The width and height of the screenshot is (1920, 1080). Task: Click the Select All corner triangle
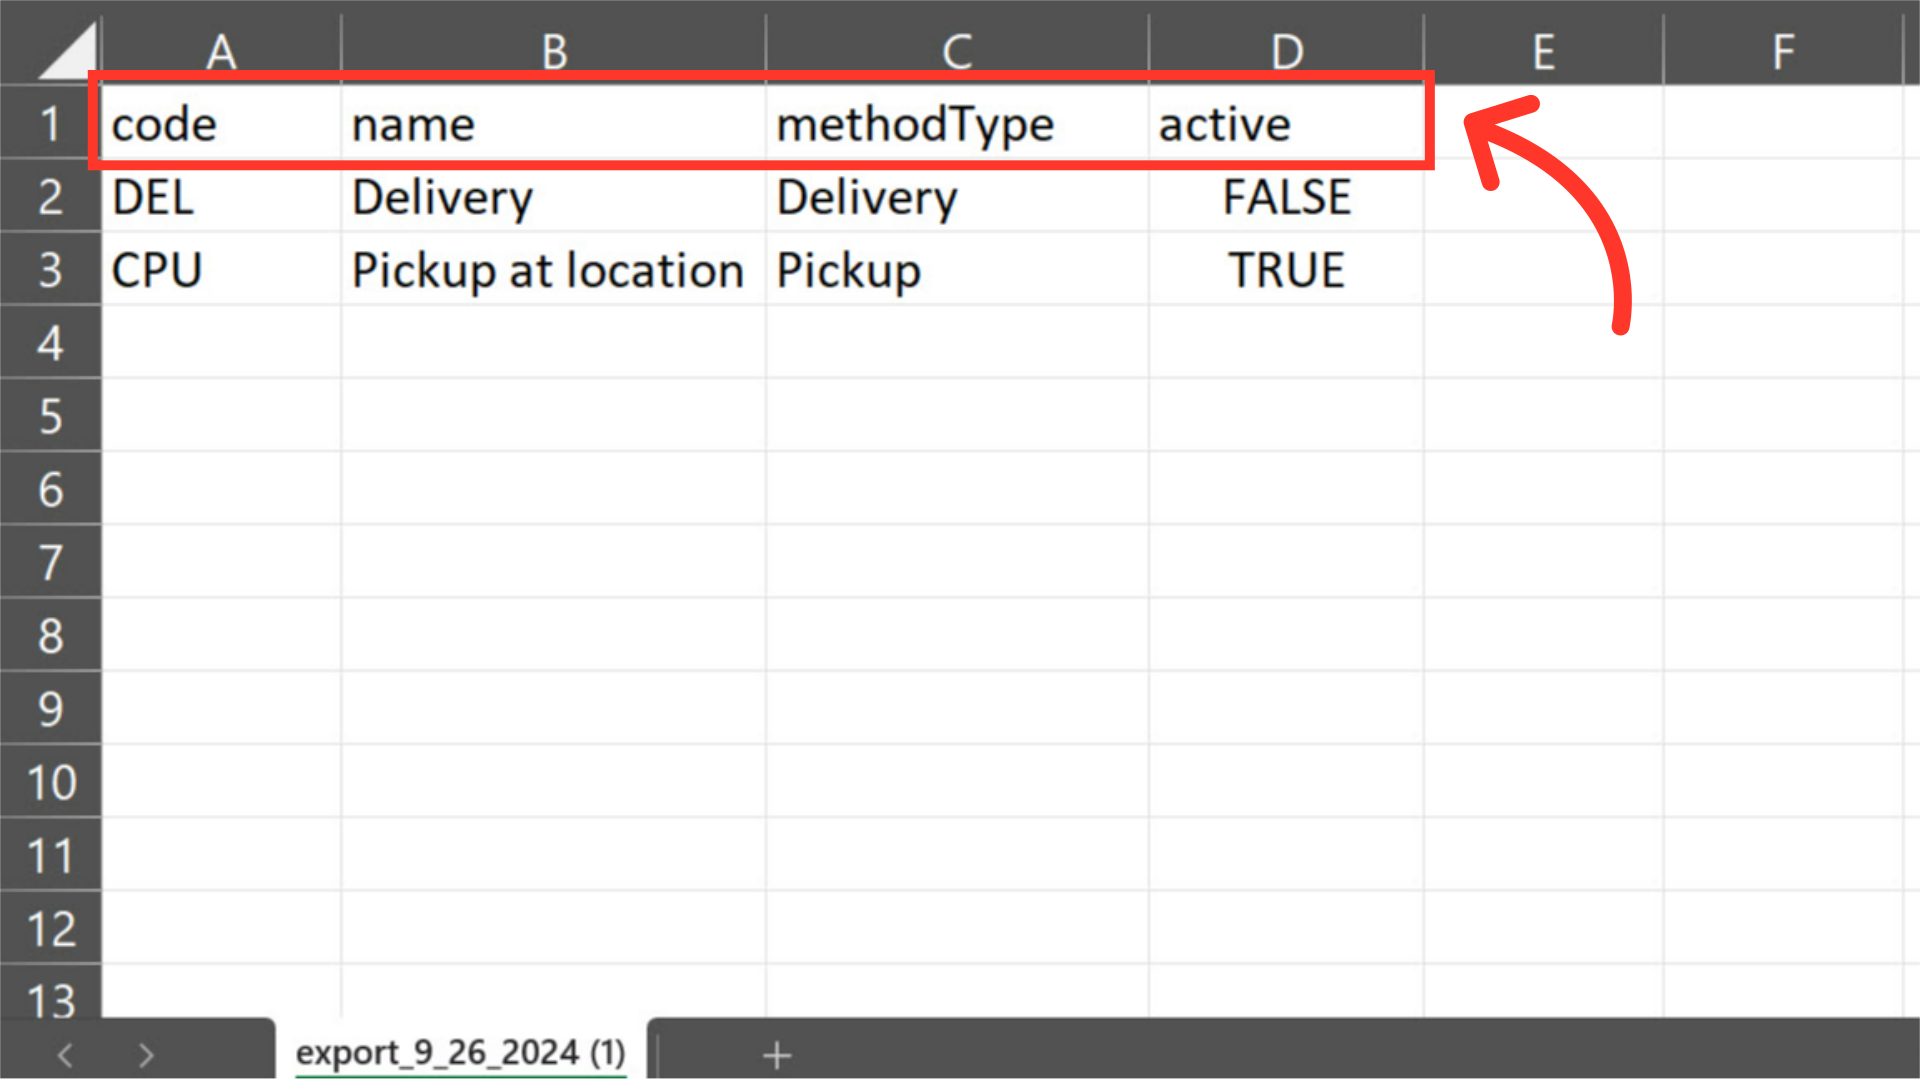pos(68,52)
